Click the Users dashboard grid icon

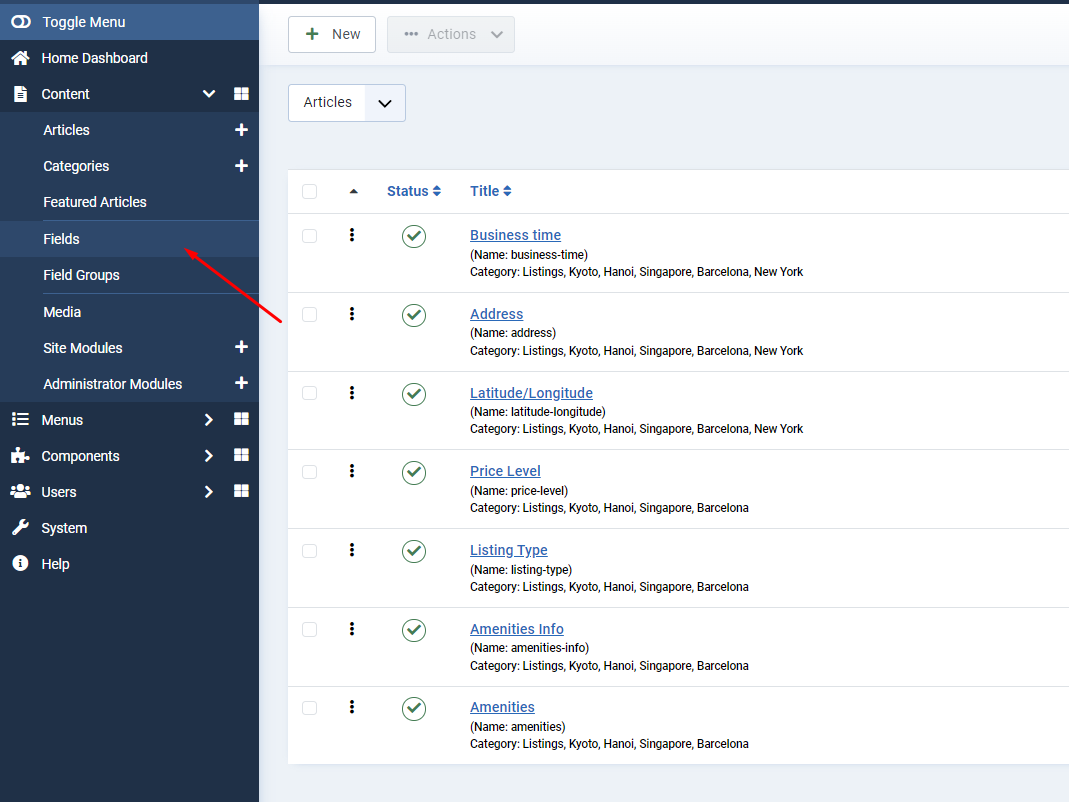[241, 491]
